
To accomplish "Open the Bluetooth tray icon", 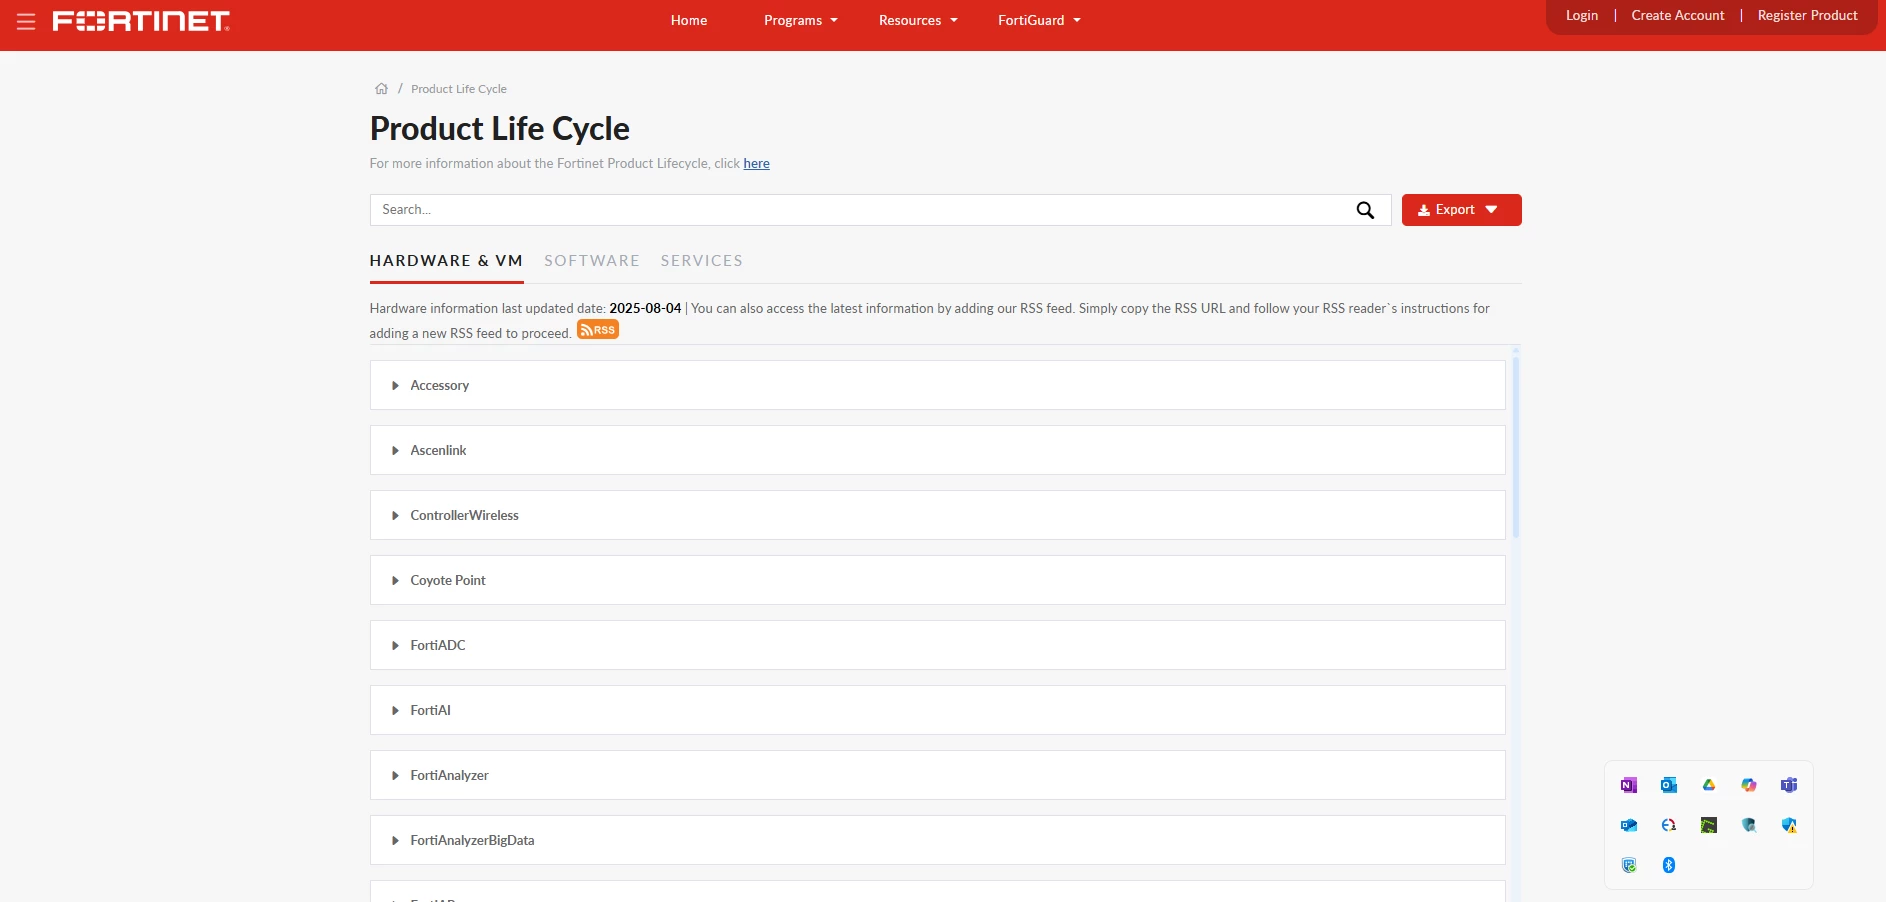I will pyautogui.click(x=1669, y=865).
